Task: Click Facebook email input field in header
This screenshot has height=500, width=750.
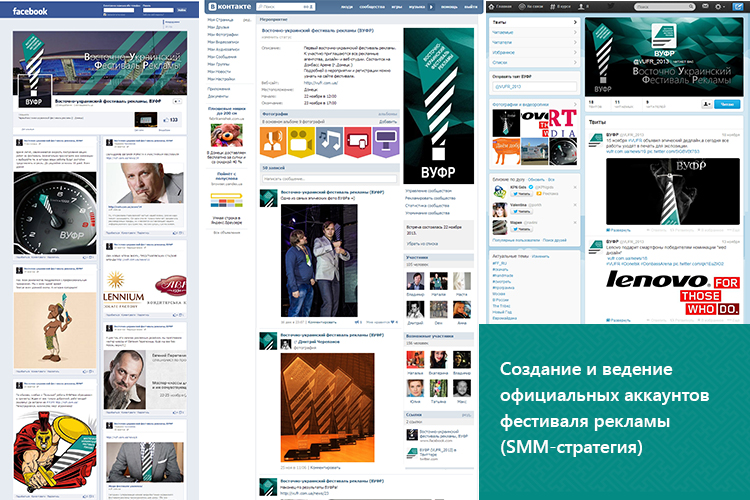Action: (119, 10)
